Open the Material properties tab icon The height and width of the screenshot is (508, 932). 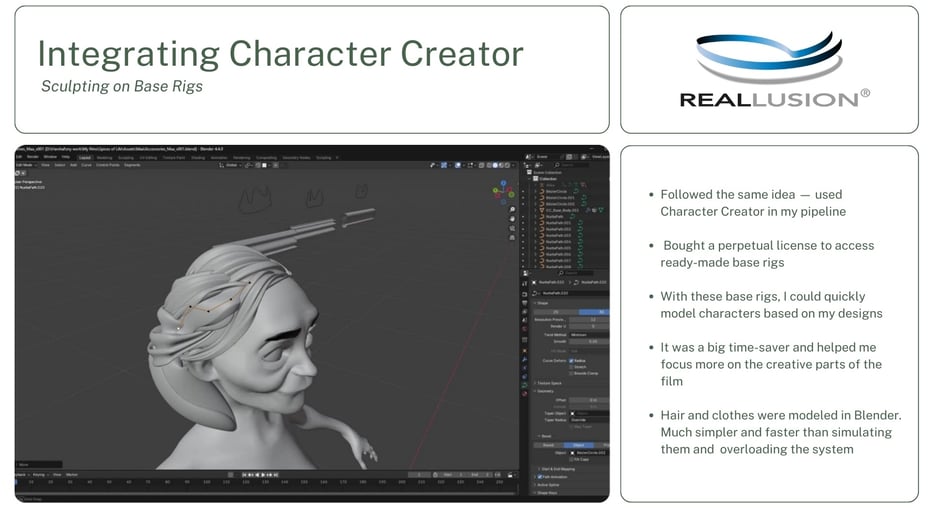[524, 393]
